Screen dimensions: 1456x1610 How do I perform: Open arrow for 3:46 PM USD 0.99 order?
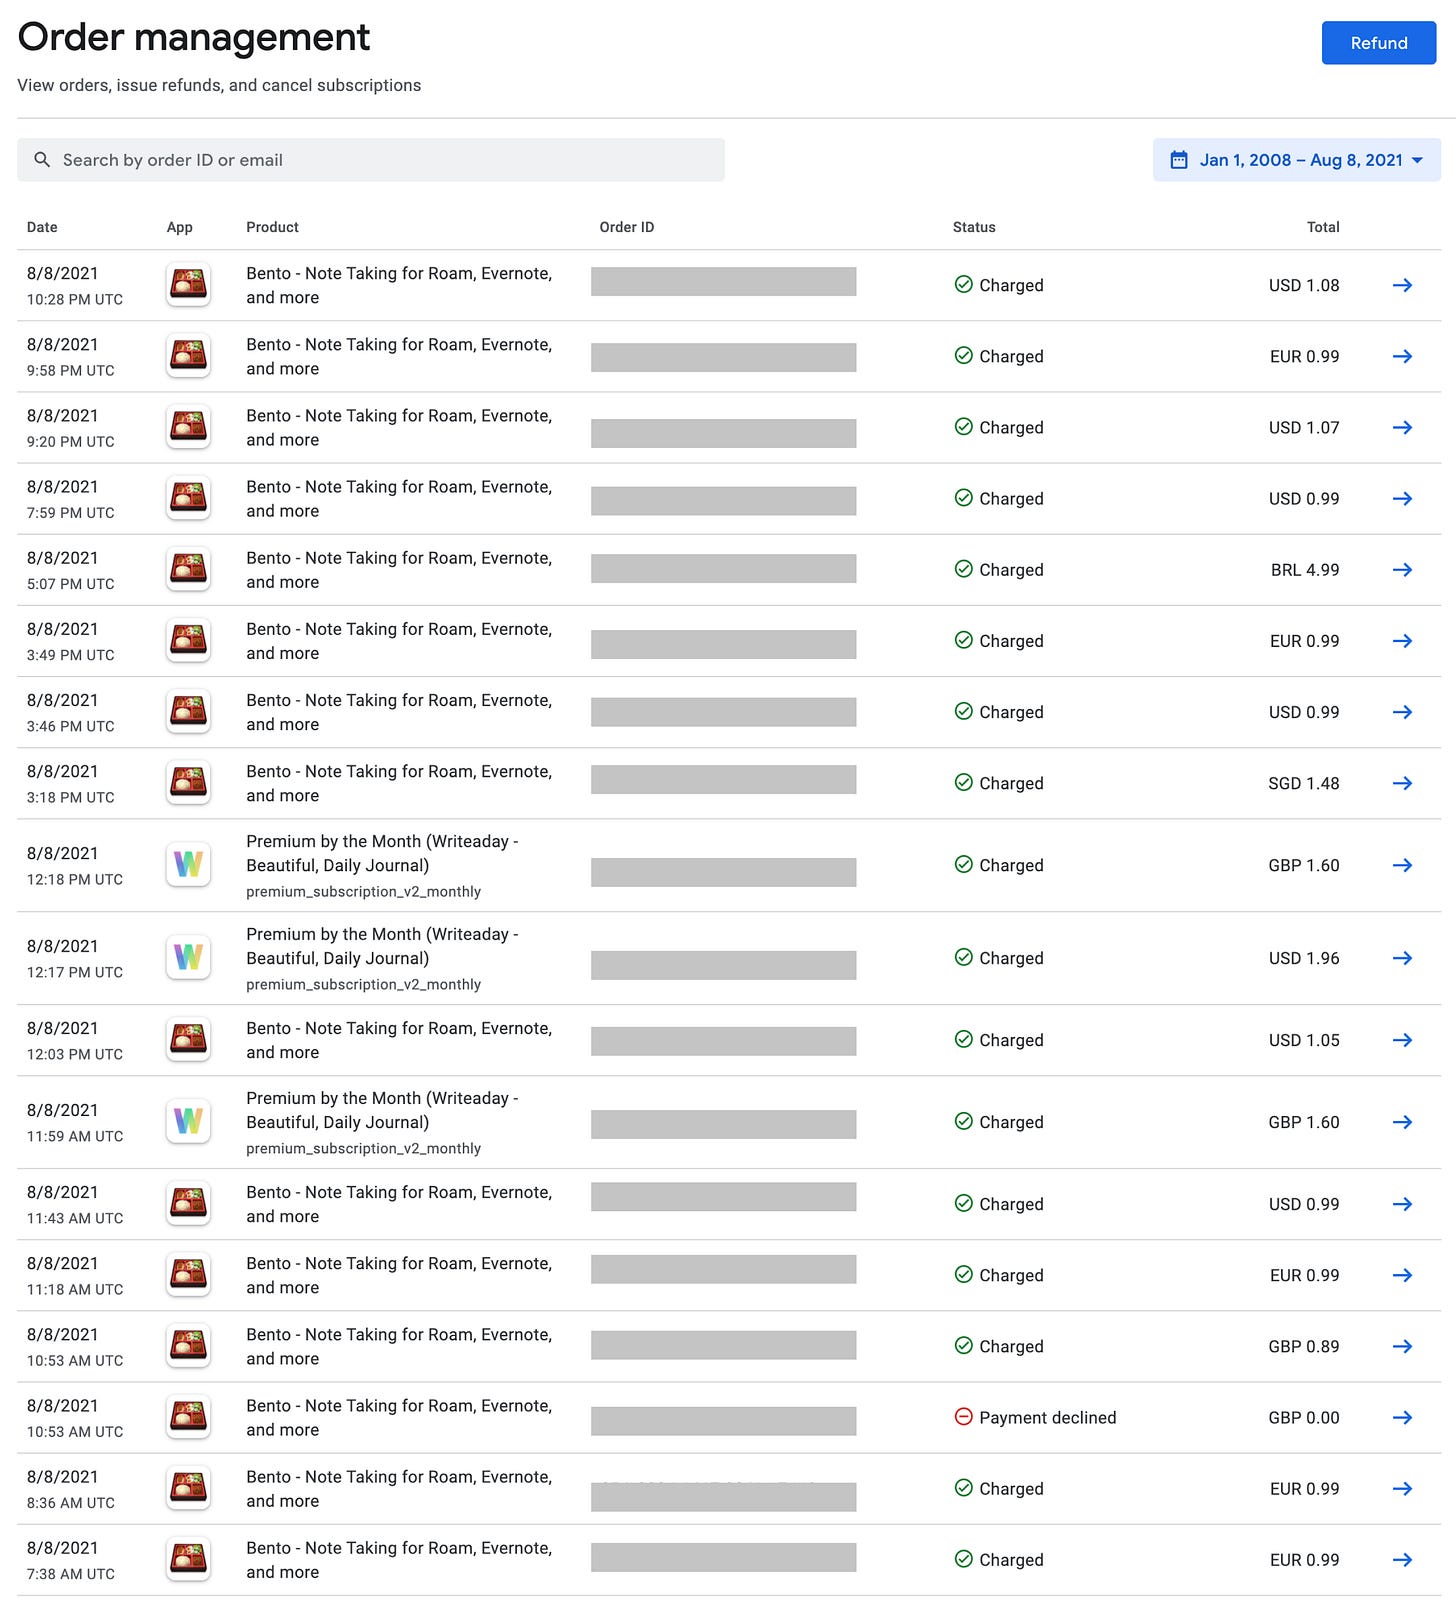1402,711
